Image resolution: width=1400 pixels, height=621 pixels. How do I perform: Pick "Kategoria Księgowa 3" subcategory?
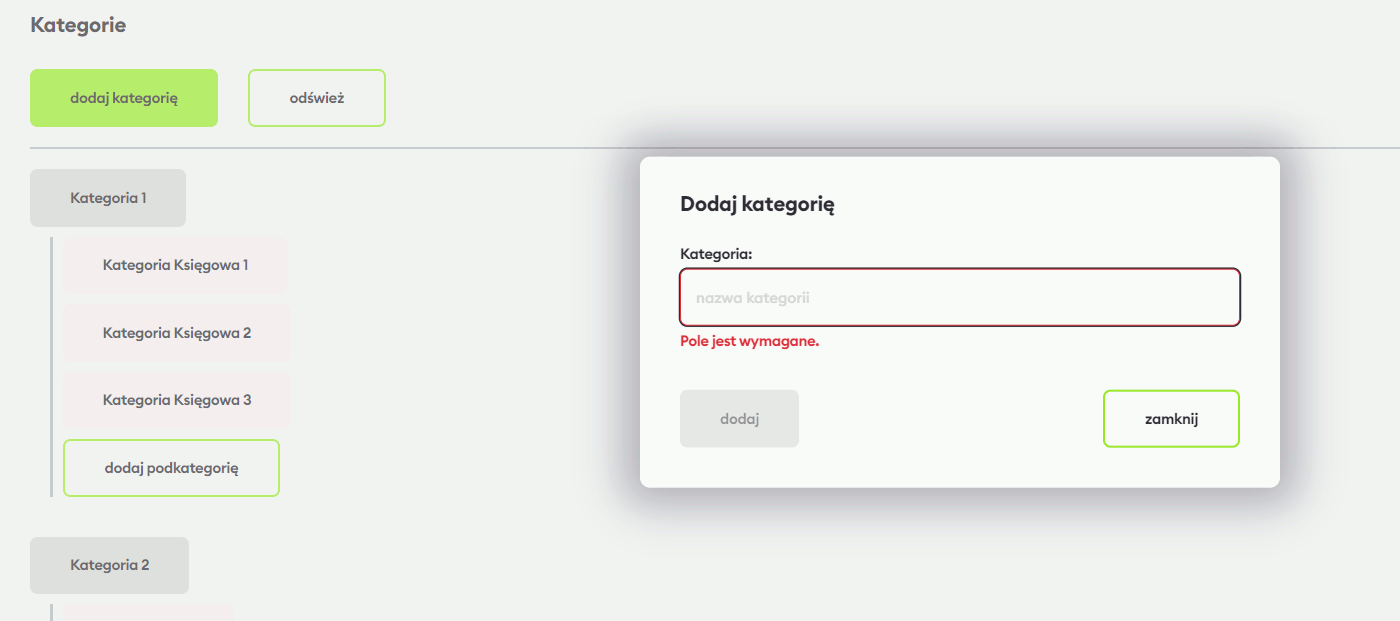click(177, 400)
